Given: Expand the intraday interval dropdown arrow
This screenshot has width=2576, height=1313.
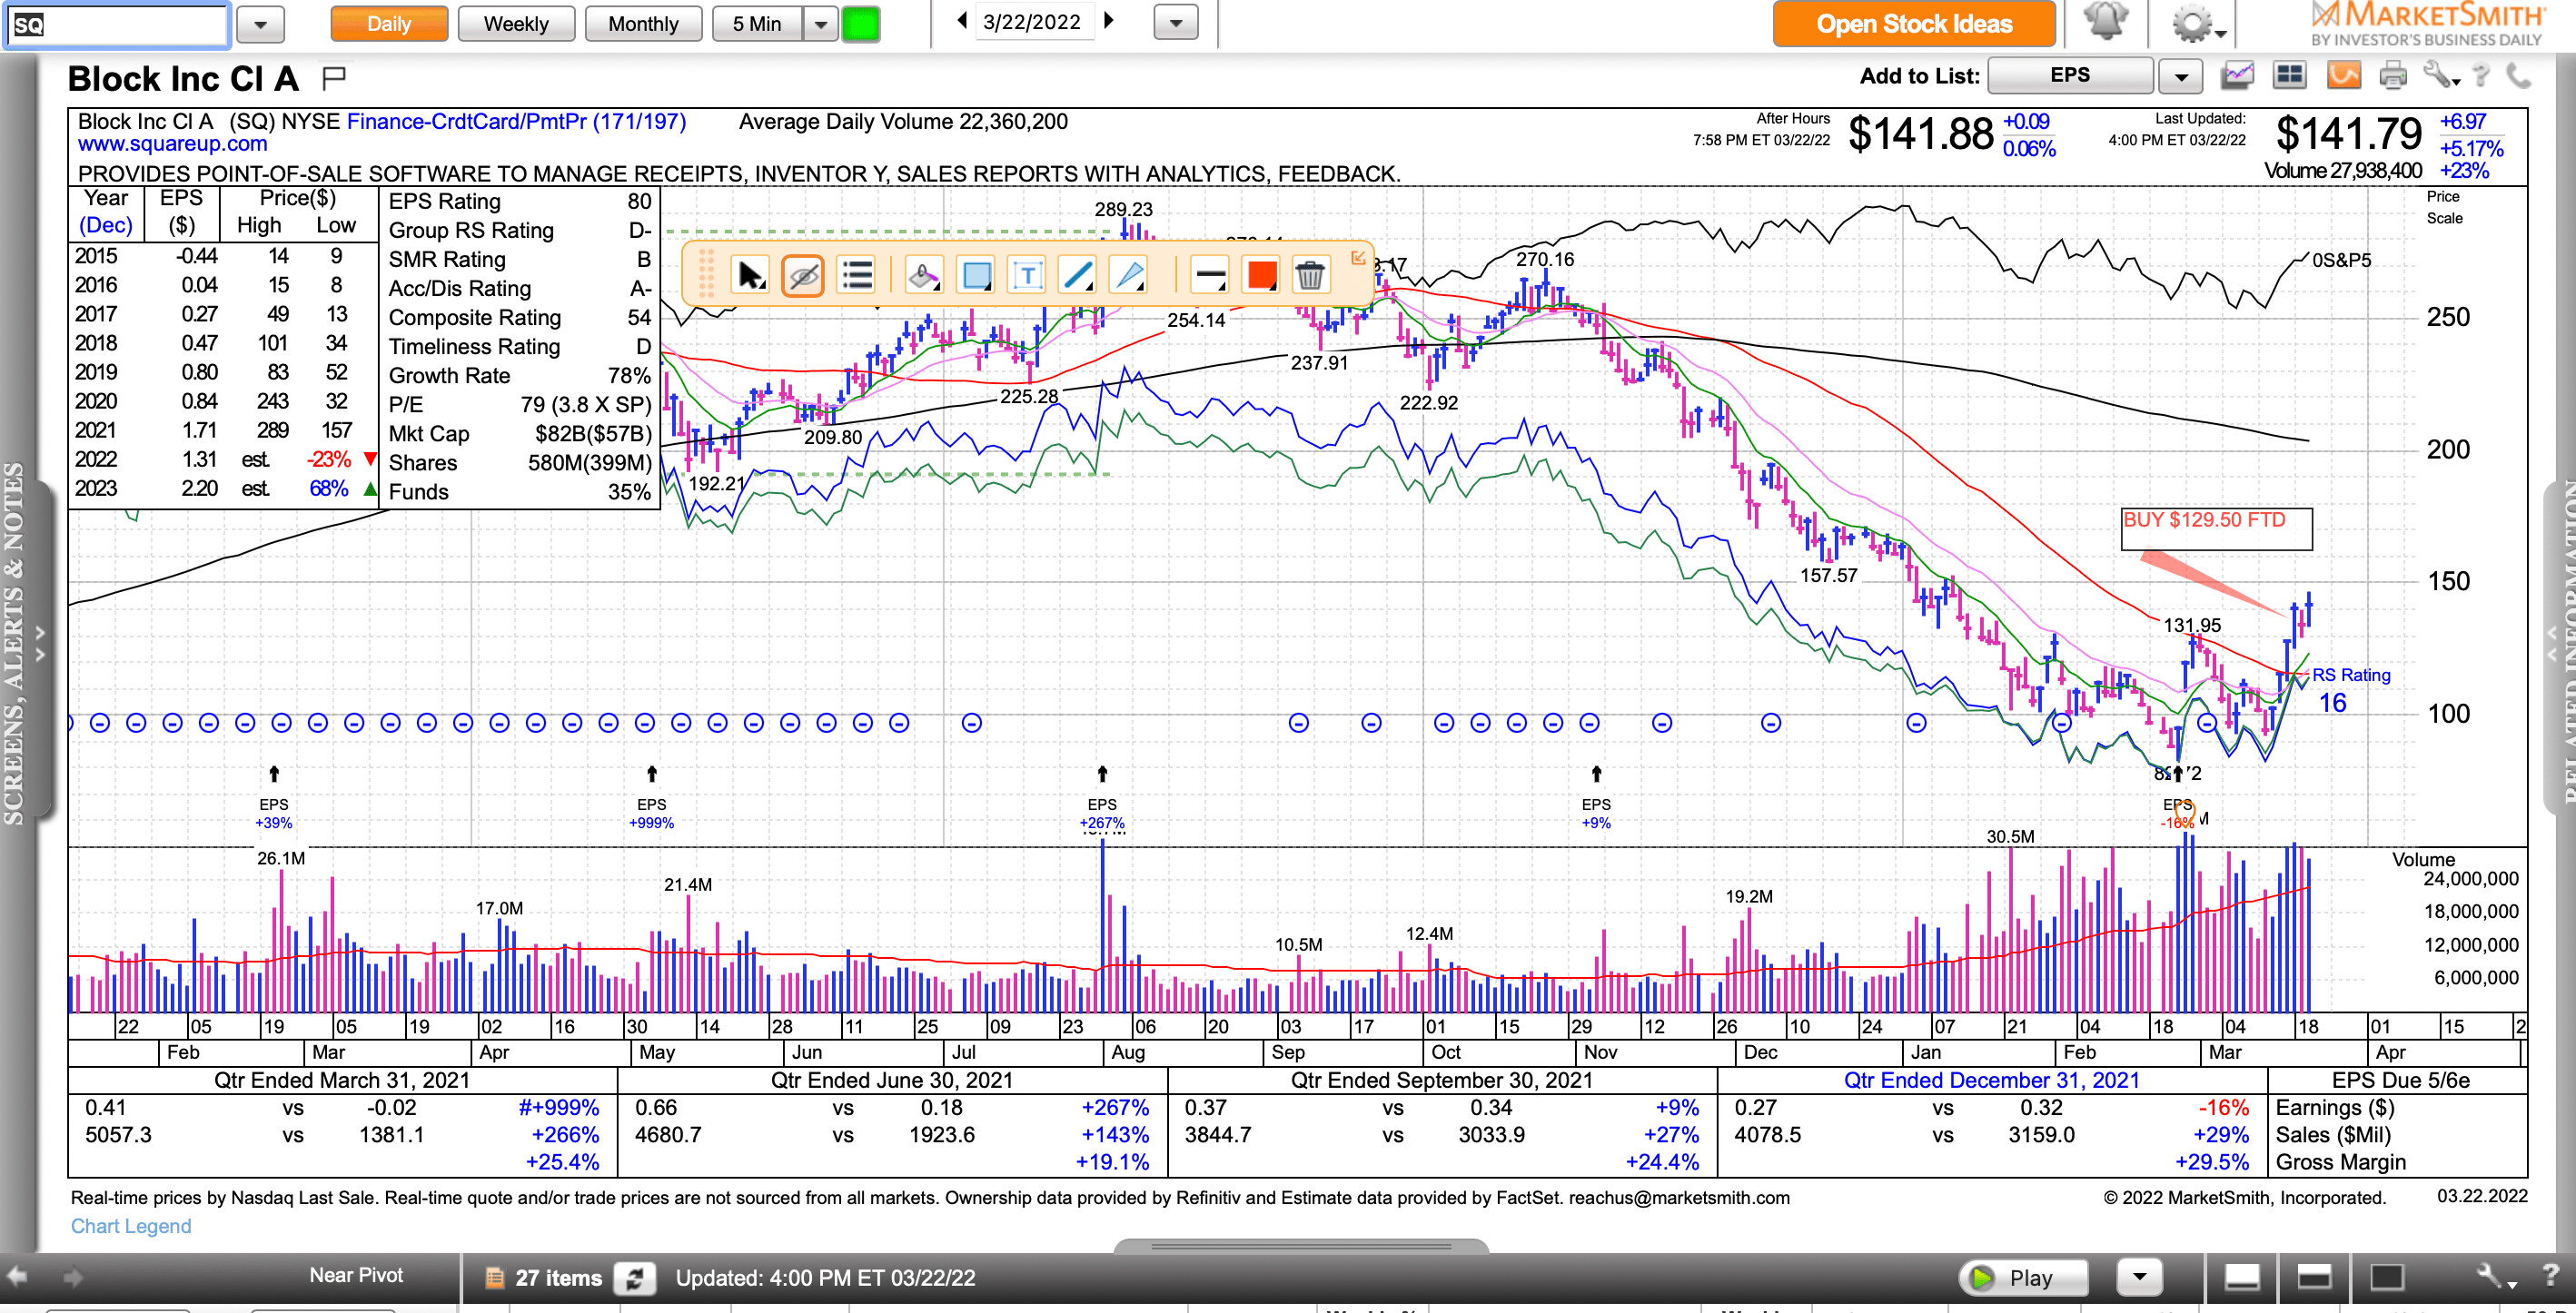Looking at the screenshot, I should click(820, 24).
